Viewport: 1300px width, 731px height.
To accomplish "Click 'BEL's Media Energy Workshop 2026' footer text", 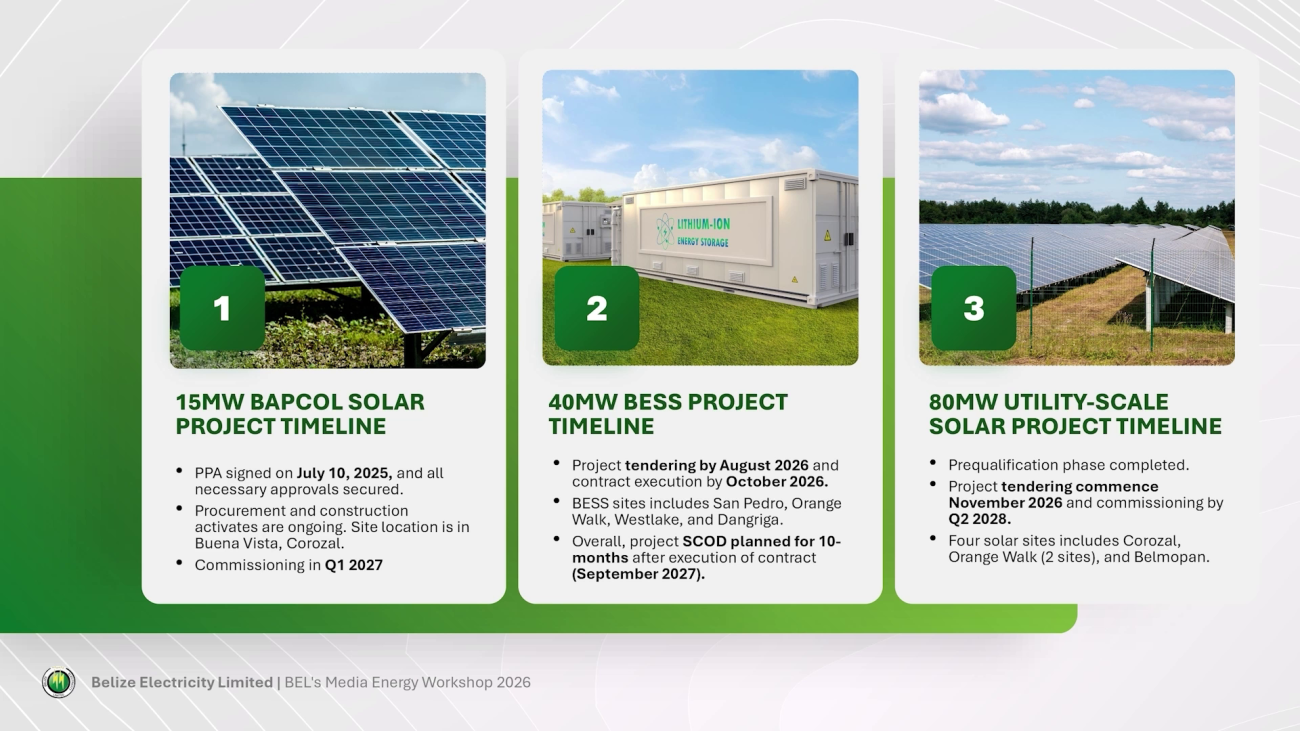I will [x=408, y=682].
